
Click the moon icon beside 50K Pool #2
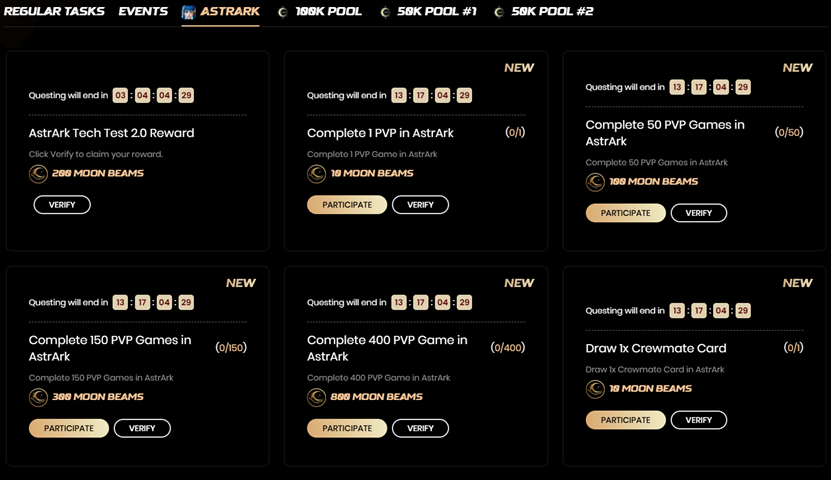click(498, 12)
